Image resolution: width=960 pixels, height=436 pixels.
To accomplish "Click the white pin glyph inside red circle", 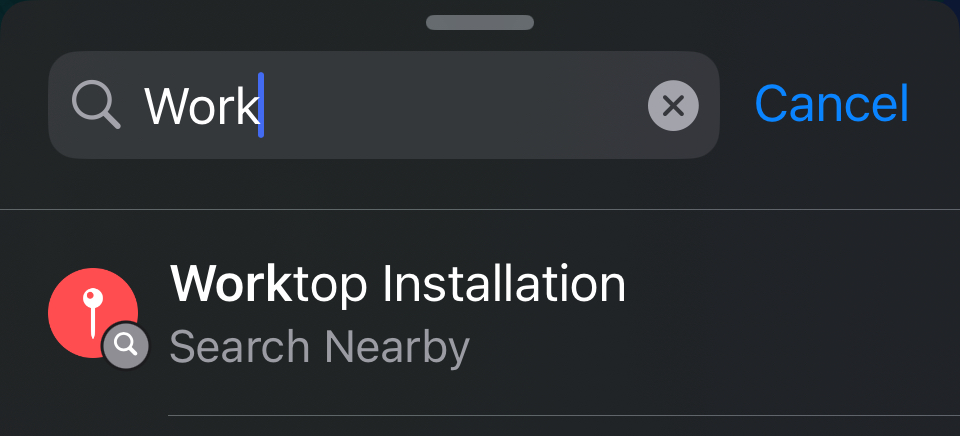I will pos(92,314).
